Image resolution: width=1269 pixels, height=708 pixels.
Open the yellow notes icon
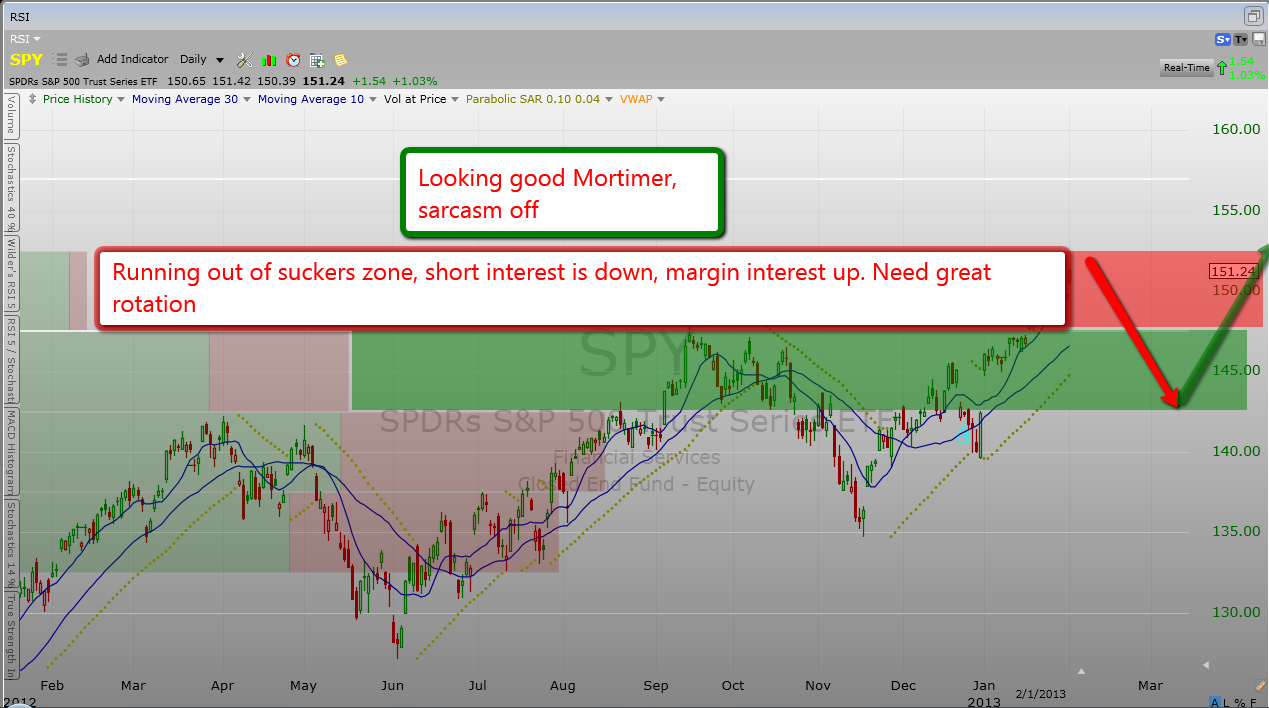coord(340,60)
